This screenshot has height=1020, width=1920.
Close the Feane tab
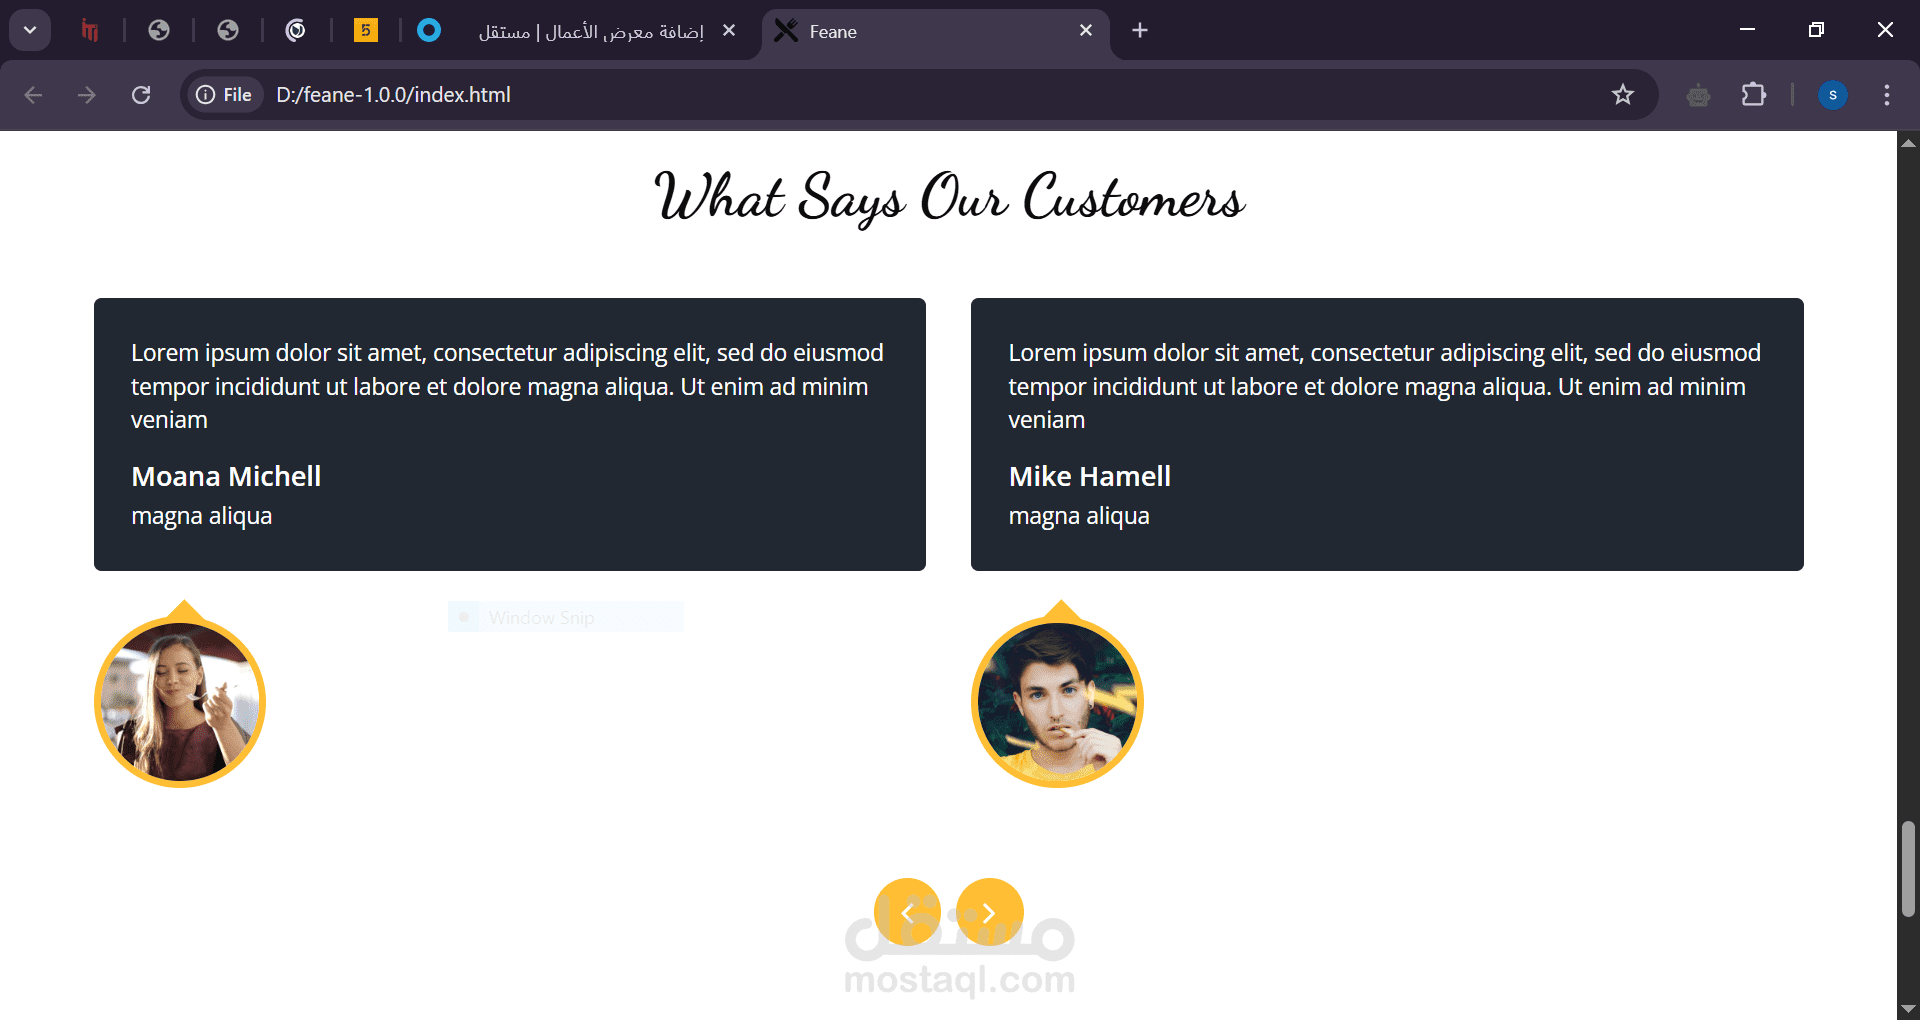(1086, 31)
